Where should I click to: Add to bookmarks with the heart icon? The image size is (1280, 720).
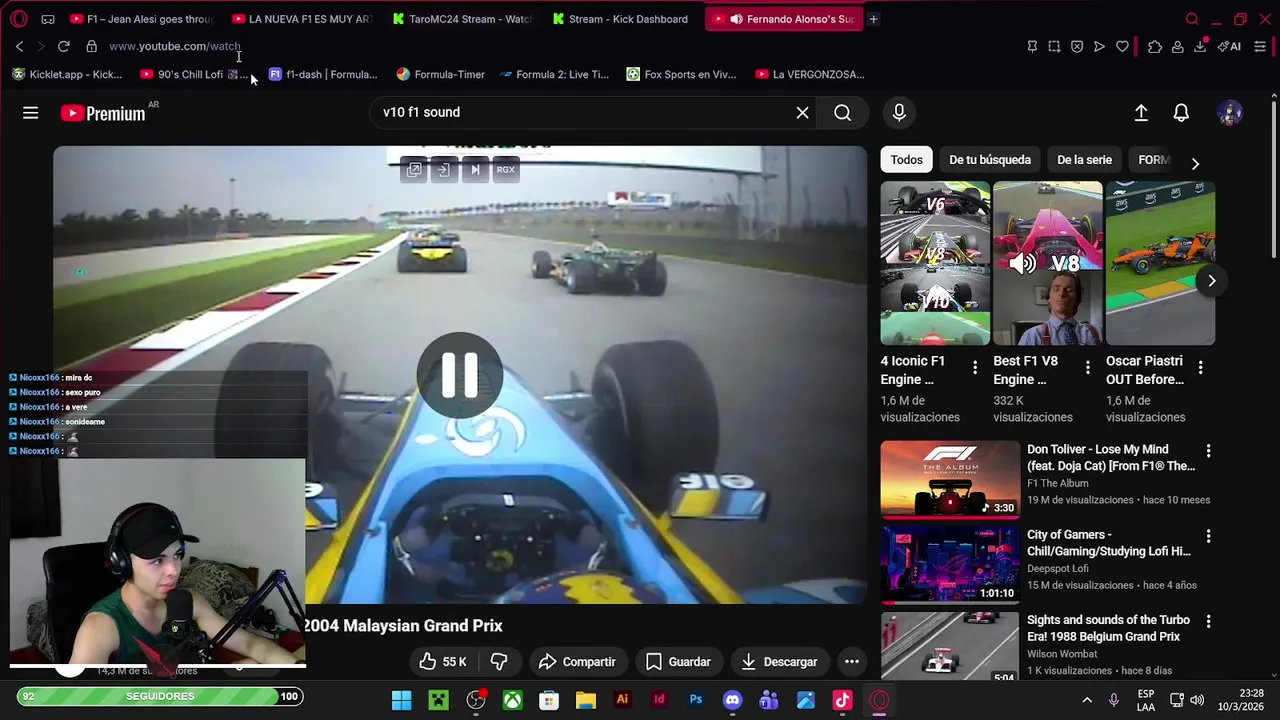pos(1122,46)
